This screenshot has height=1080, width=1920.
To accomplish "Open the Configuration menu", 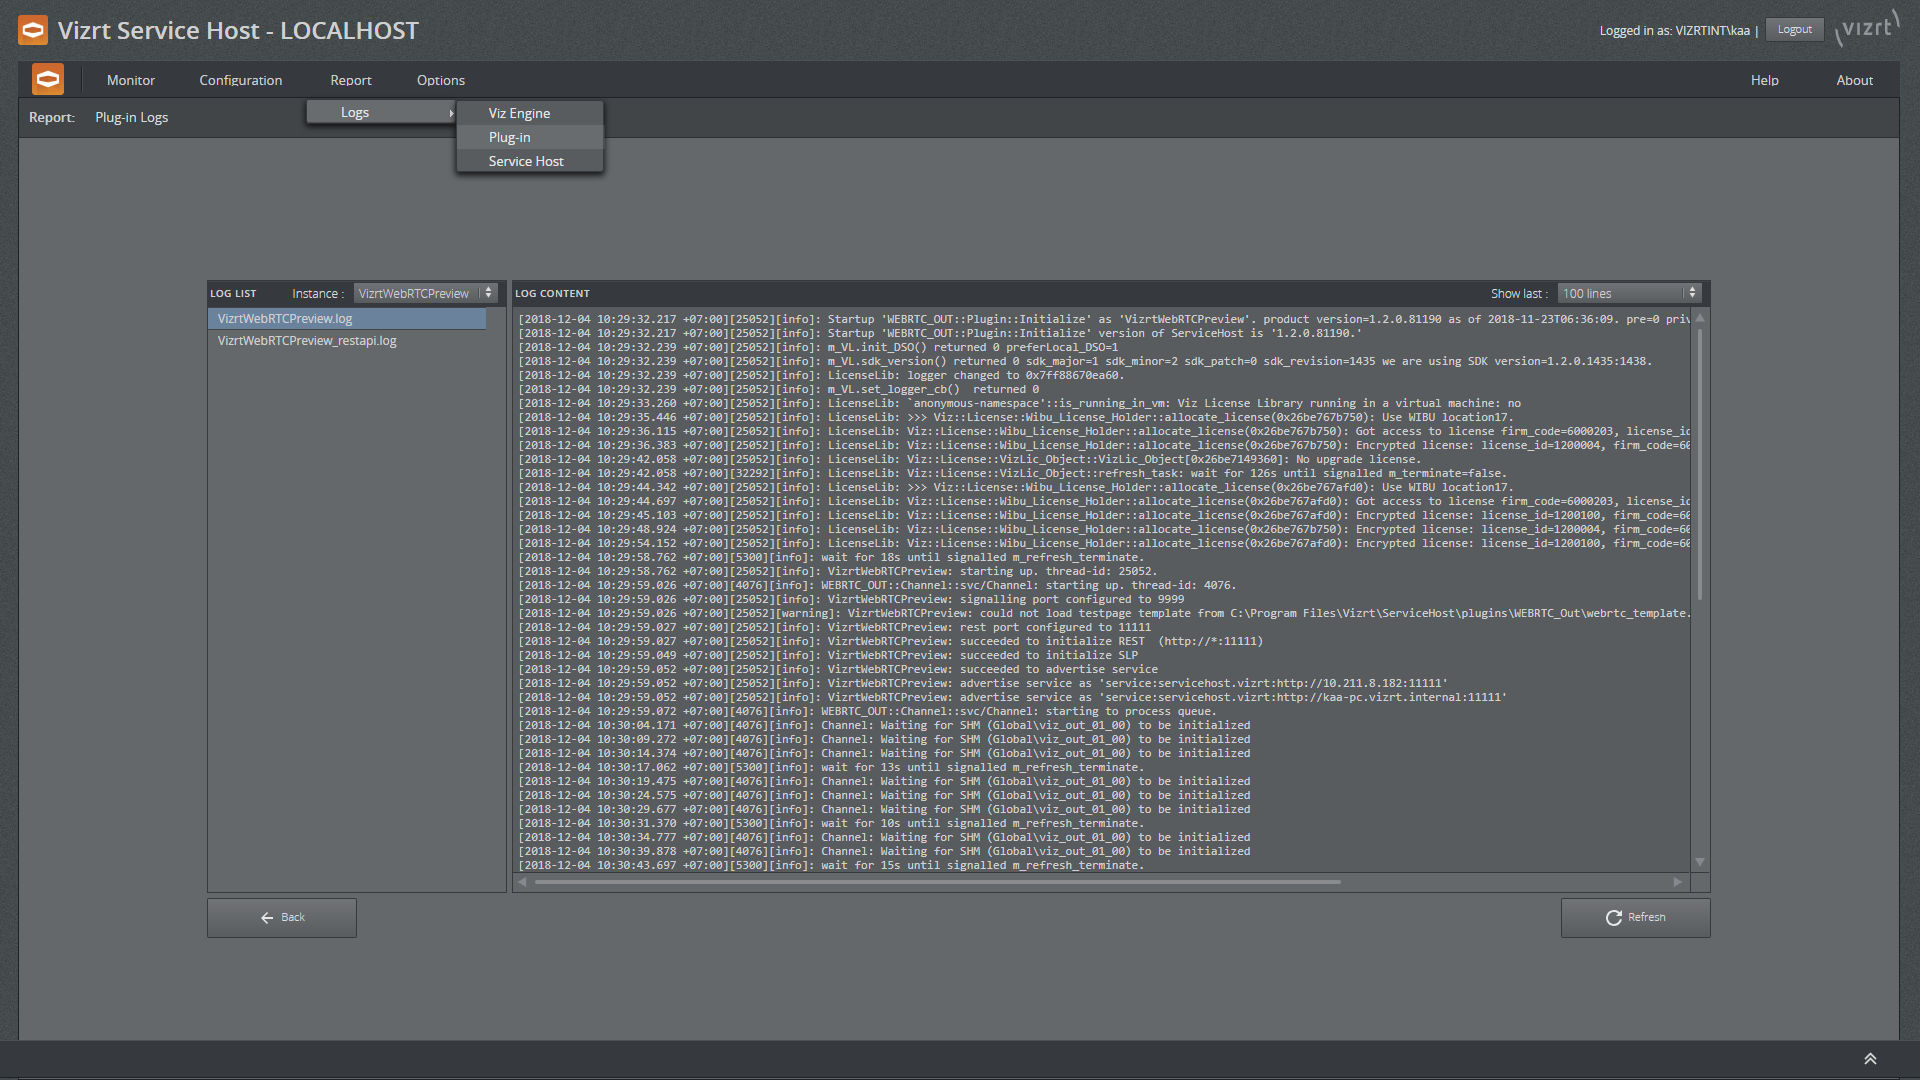I will [x=240, y=80].
